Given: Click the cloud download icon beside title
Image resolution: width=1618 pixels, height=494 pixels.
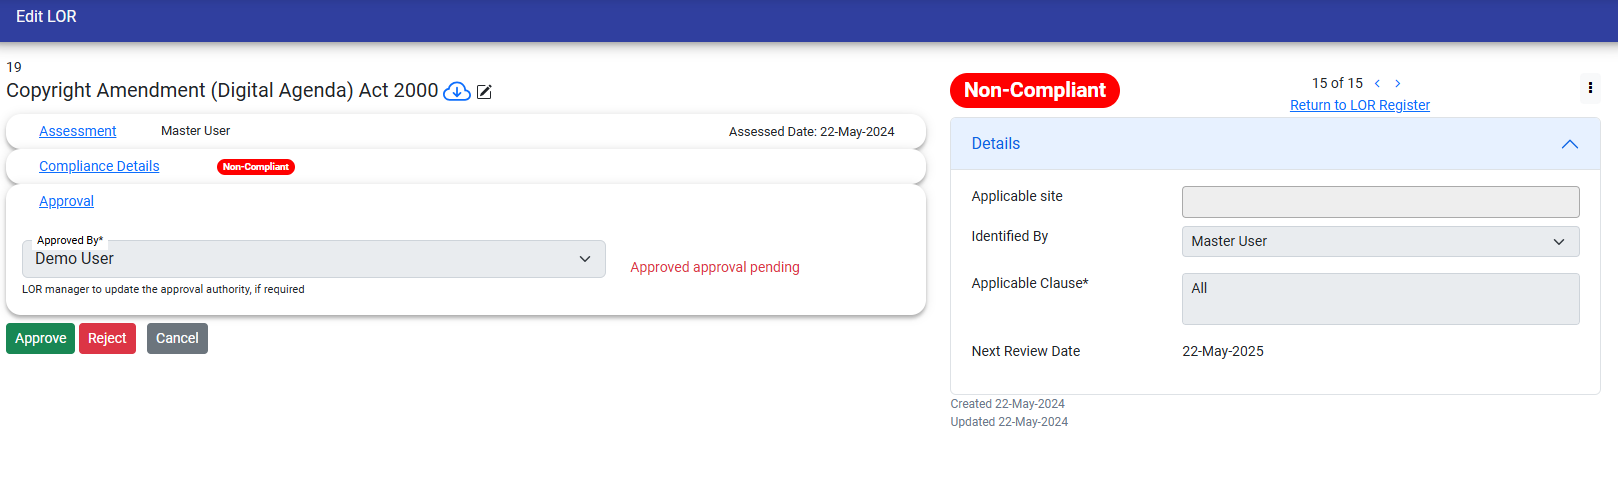Looking at the screenshot, I should point(457,92).
